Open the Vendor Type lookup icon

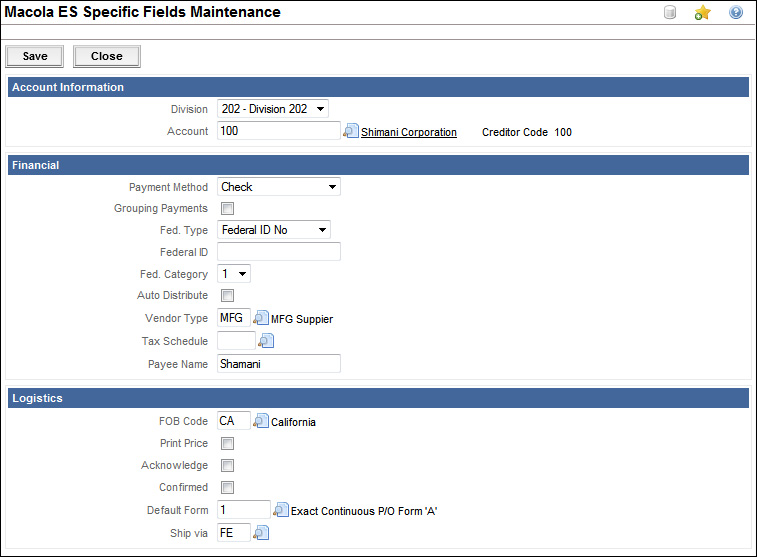pos(262,319)
